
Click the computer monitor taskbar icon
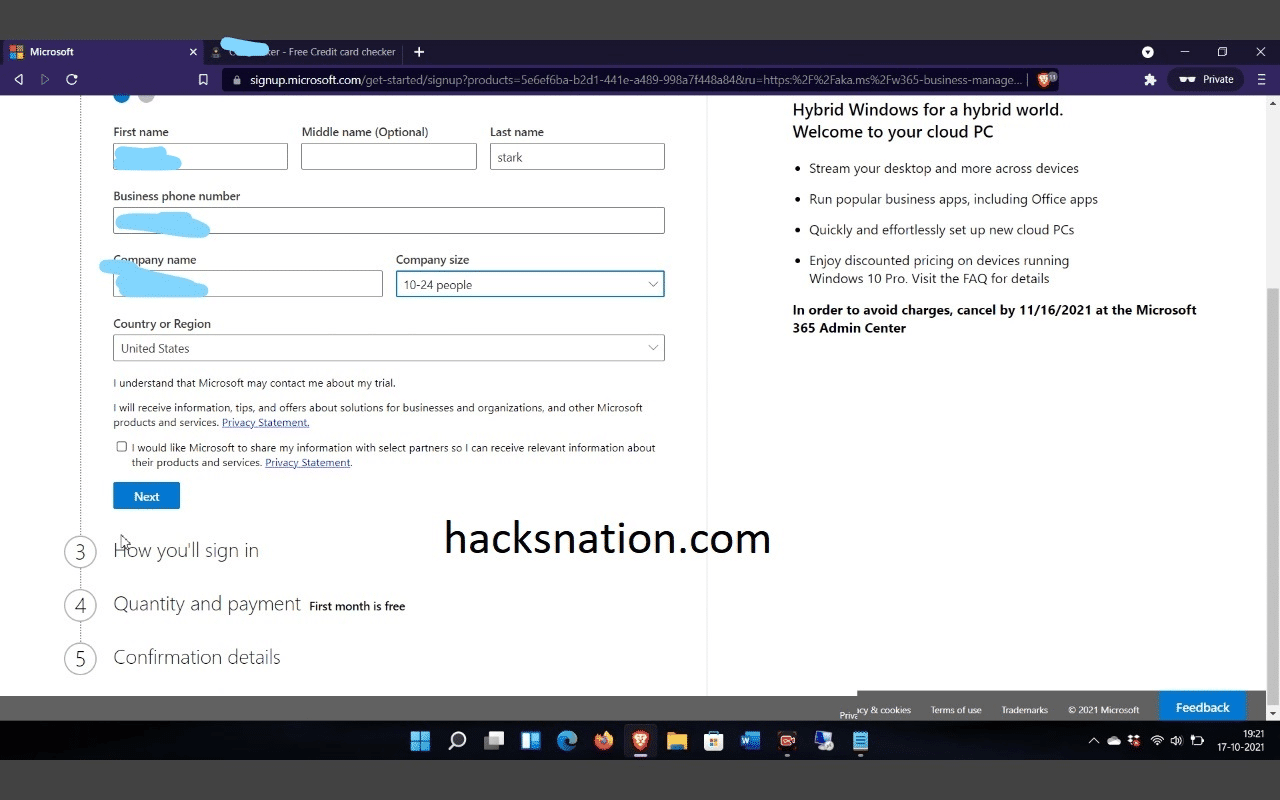tap(824, 741)
